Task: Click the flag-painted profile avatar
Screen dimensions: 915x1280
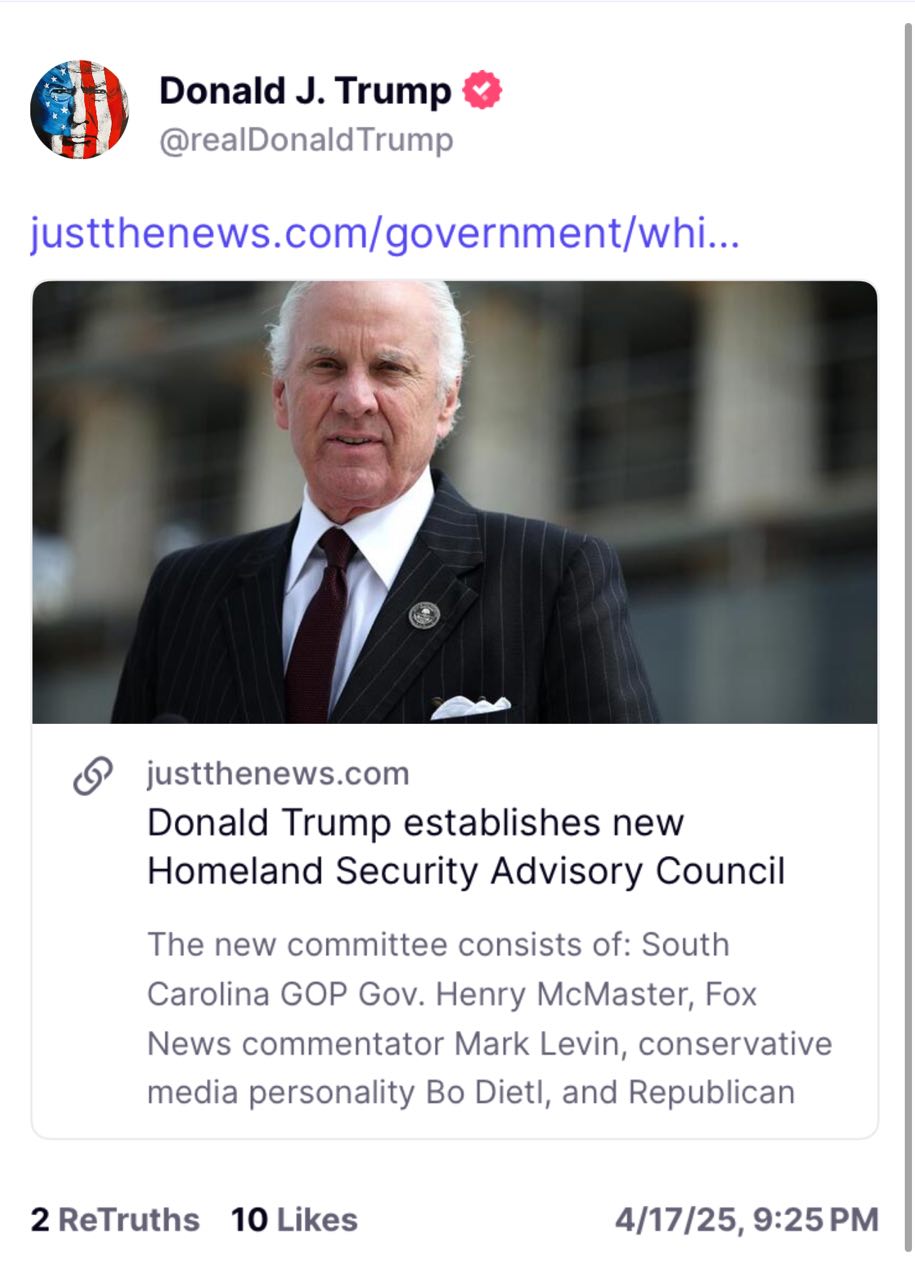Action: [x=79, y=109]
